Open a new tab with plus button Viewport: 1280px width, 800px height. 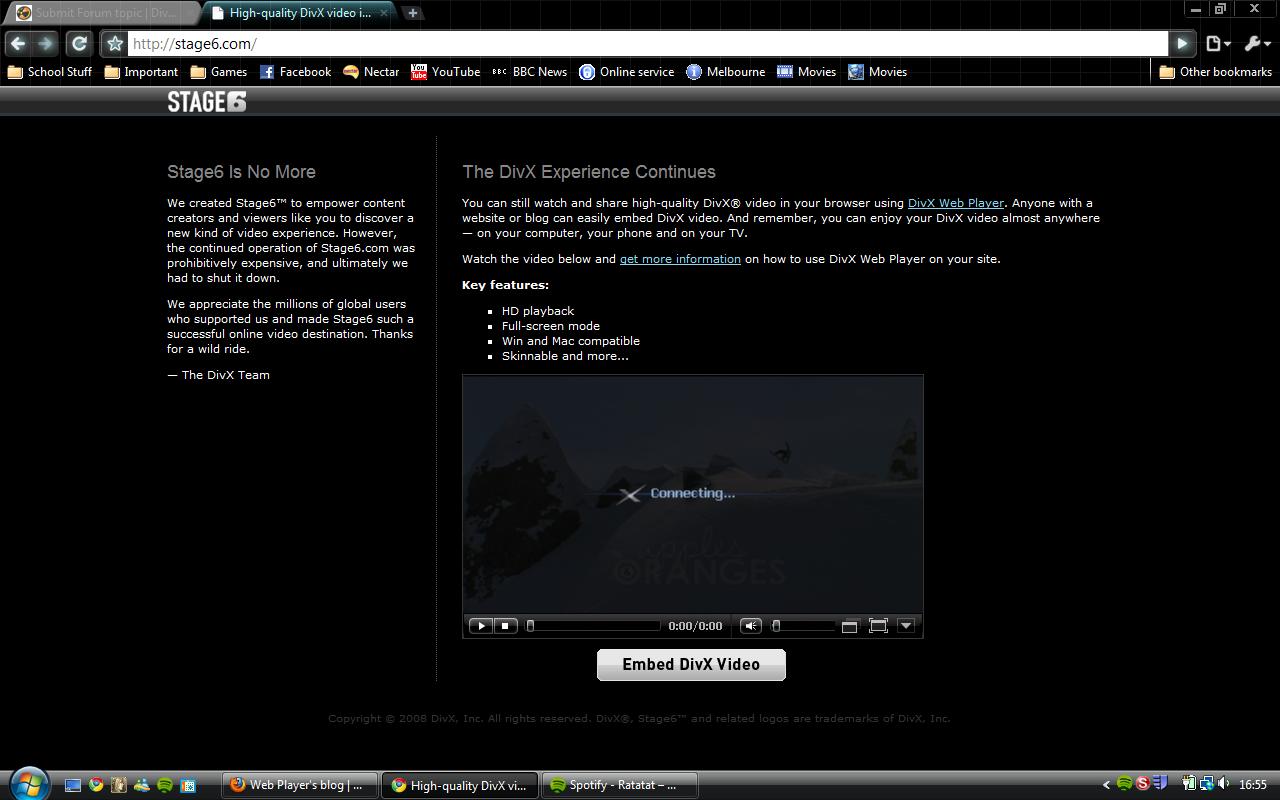click(412, 13)
